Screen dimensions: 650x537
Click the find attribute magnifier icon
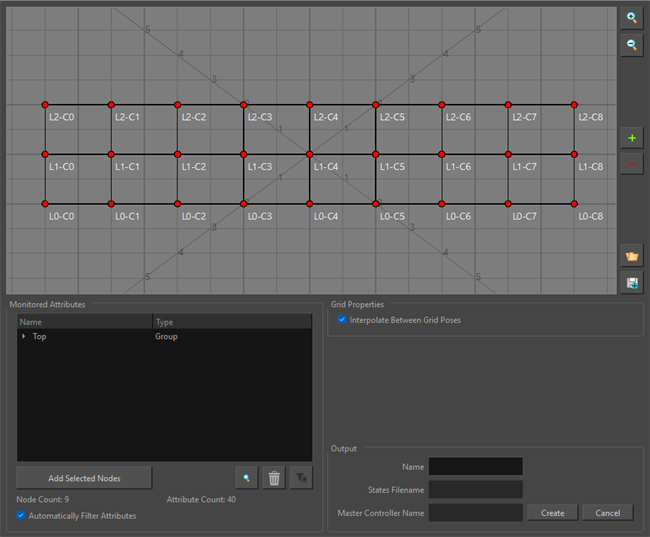(x=247, y=478)
